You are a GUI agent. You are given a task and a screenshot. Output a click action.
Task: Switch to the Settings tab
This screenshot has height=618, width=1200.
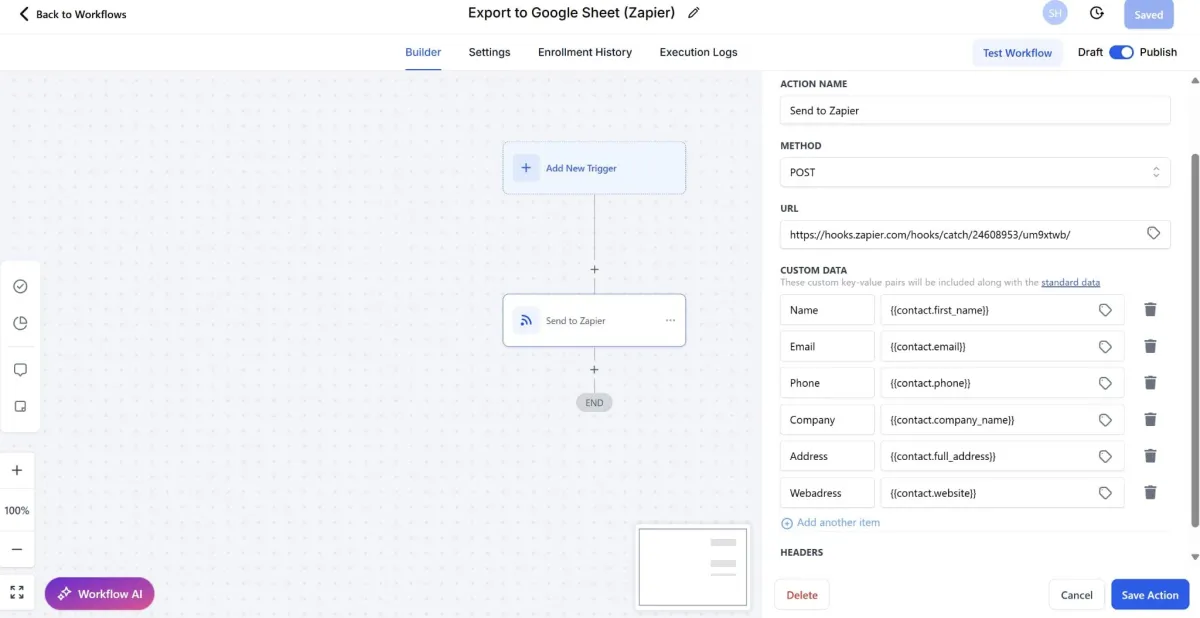[489, 52]
